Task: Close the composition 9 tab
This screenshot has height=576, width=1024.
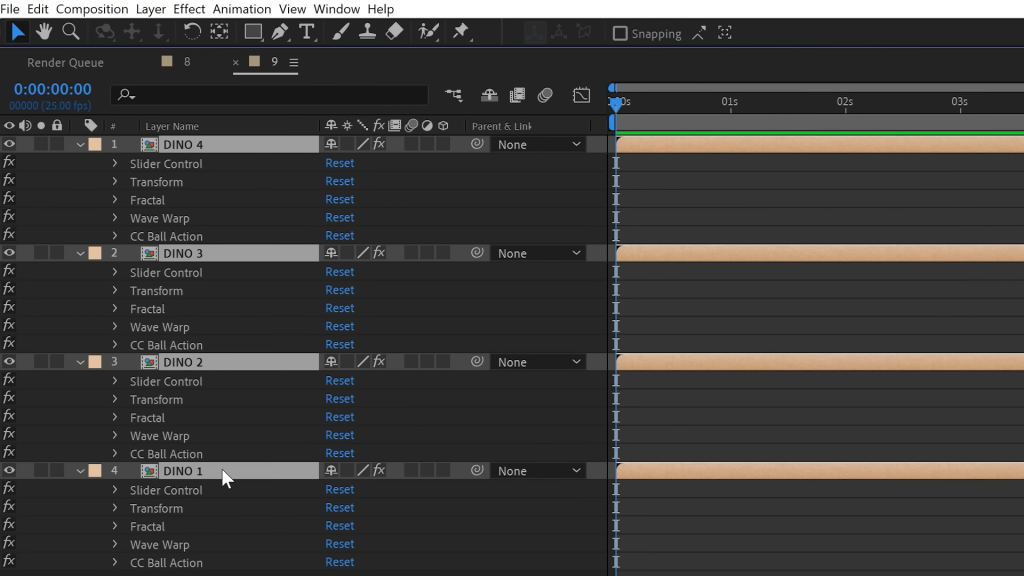Action: pyautogui.click(x=236, y=62)
